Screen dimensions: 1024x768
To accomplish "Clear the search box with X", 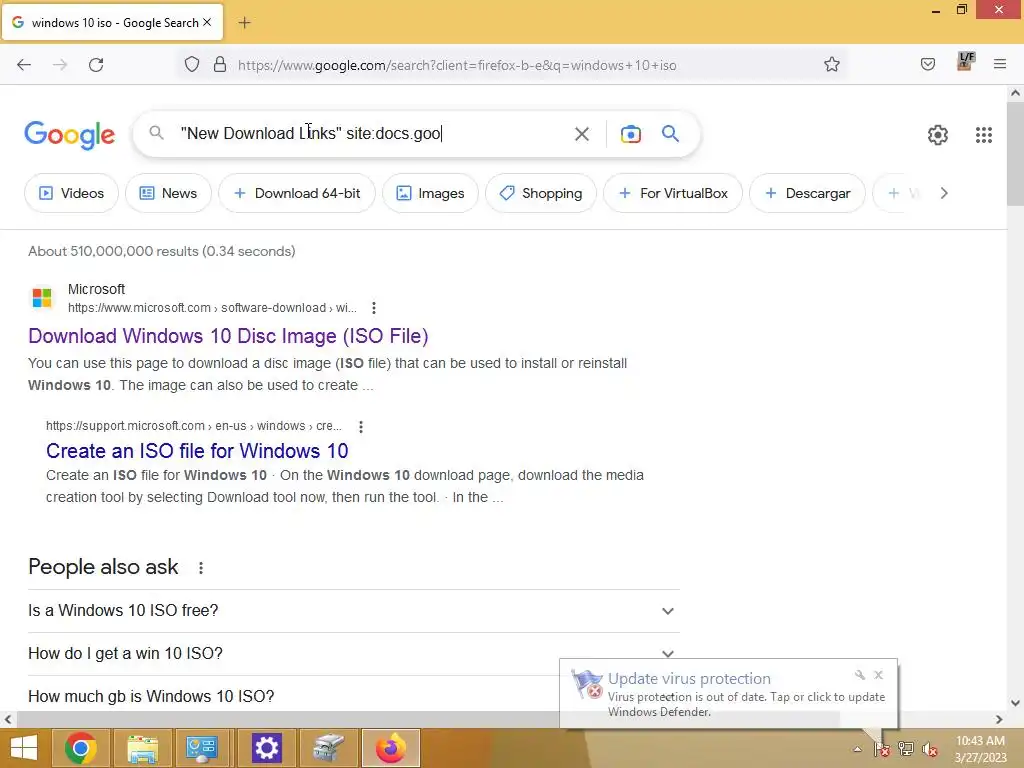I will click(x=581, y=135).
